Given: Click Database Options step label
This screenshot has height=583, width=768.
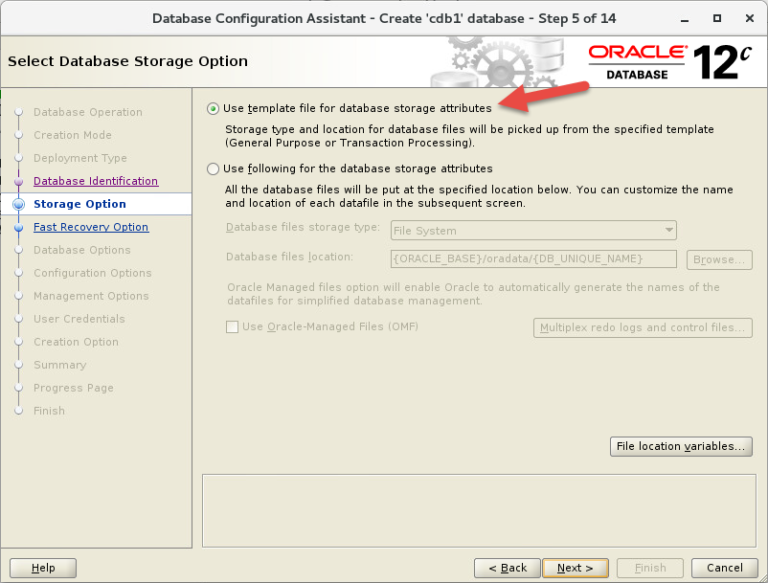Looking at the screenshot, I should 82,250.
